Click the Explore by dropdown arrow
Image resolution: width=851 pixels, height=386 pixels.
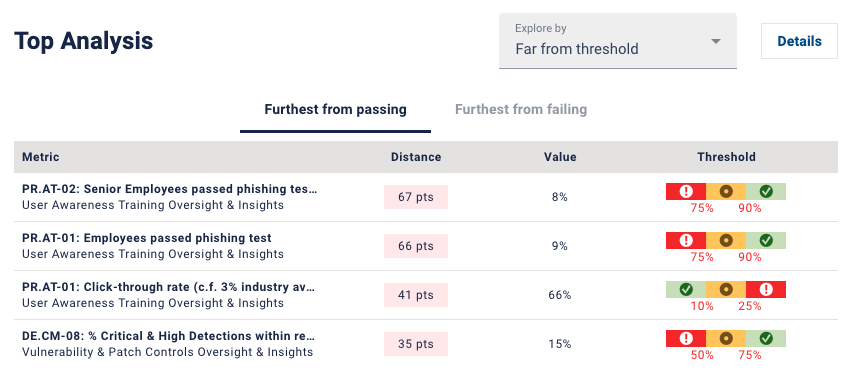(x=716, y=41)
